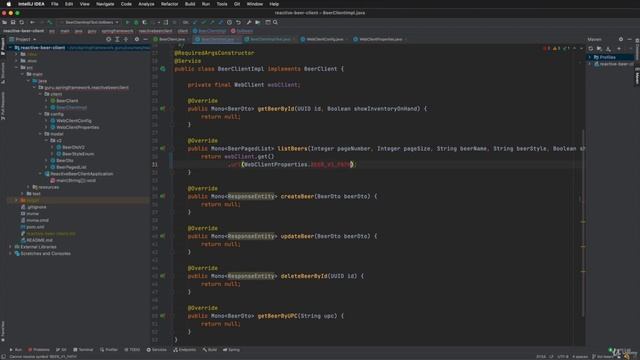Expand Scratches and Consoles node
Image resolution: width=640 pixels, height=360 pixels.
[10, 253]
